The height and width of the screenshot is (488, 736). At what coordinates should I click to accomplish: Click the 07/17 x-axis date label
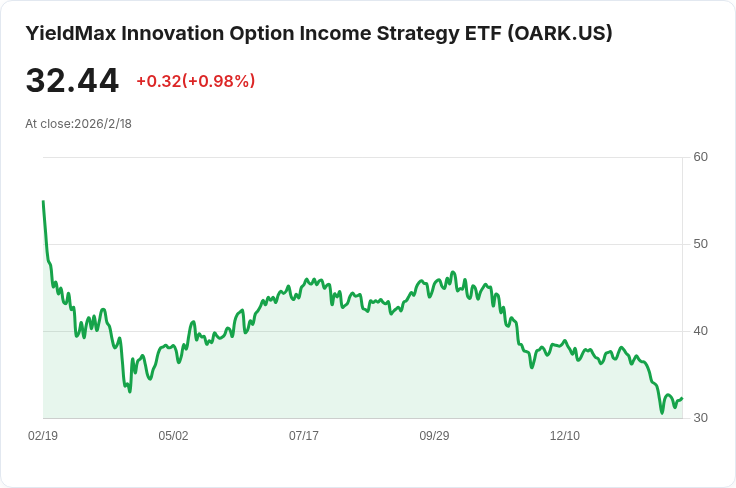(x=304, y=436)
